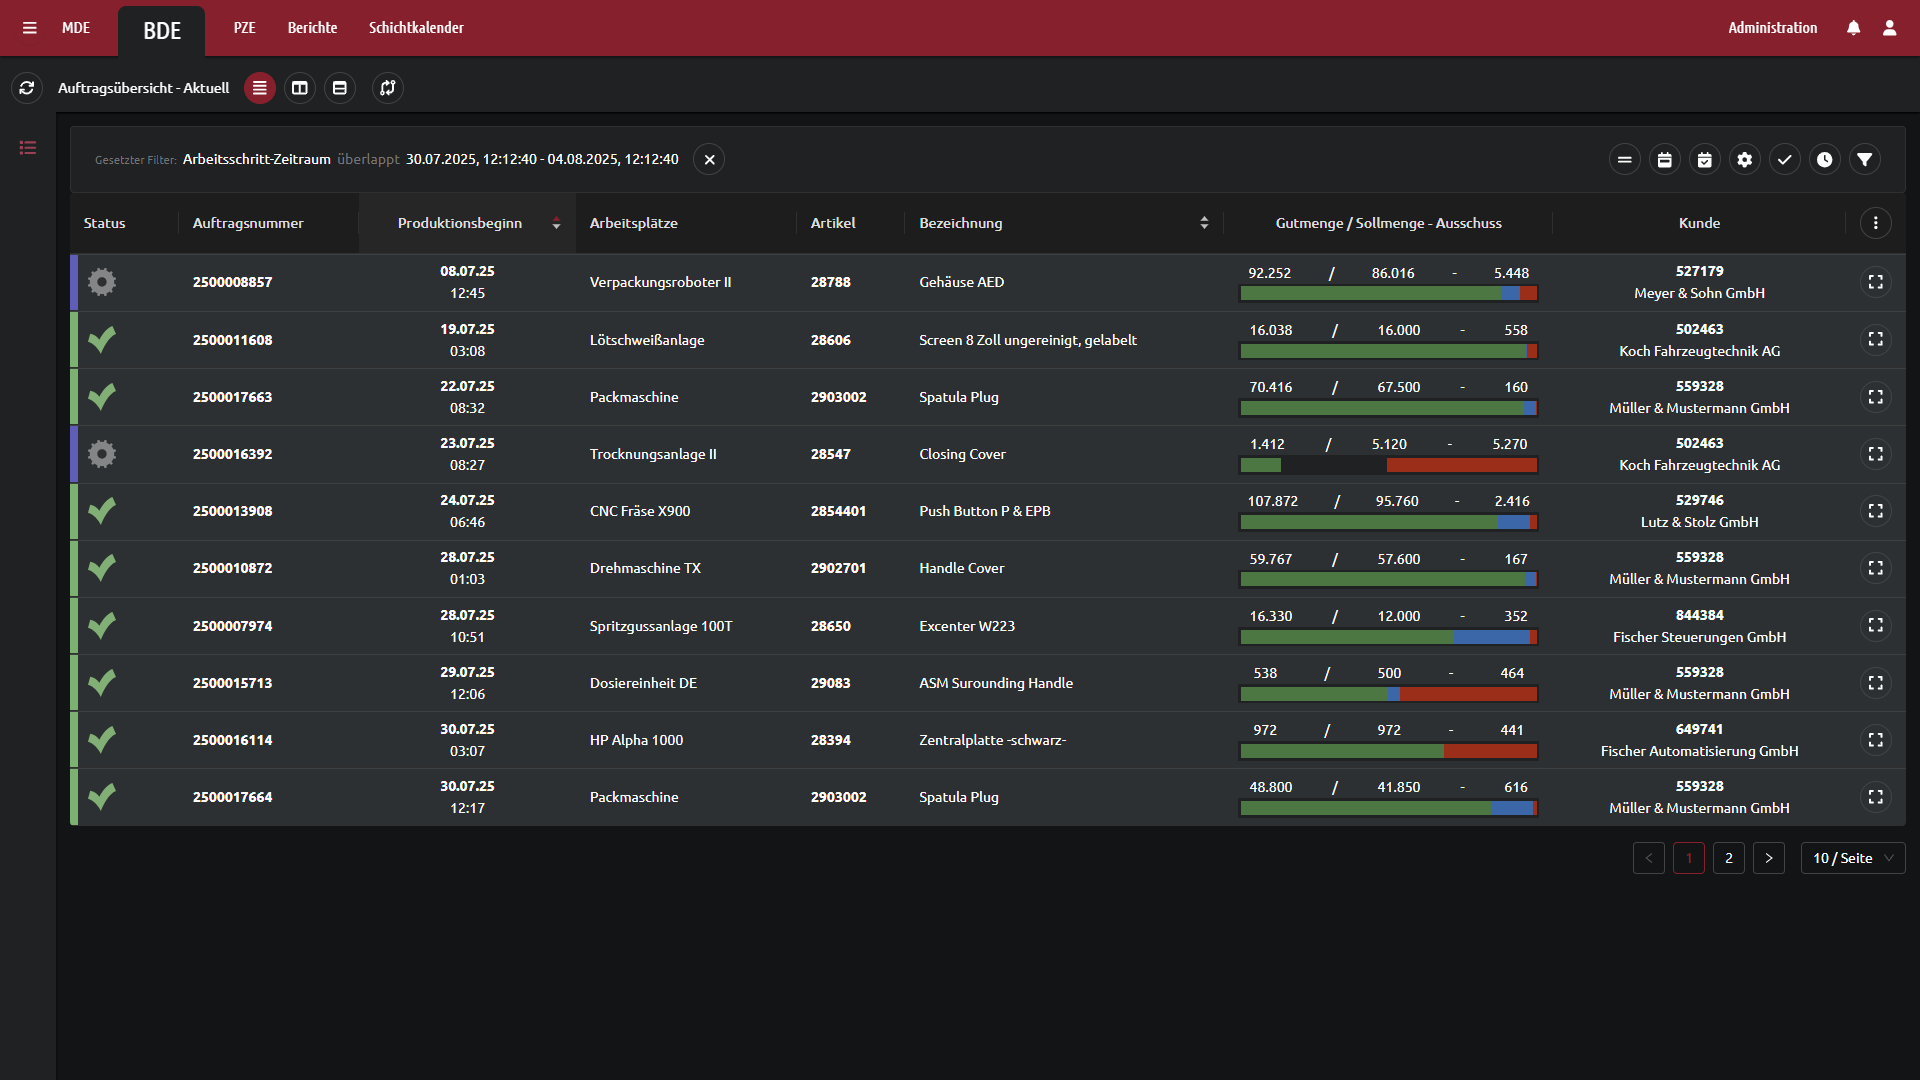
Task: Click the equals sign filter icon
Action: [1625, 160]
